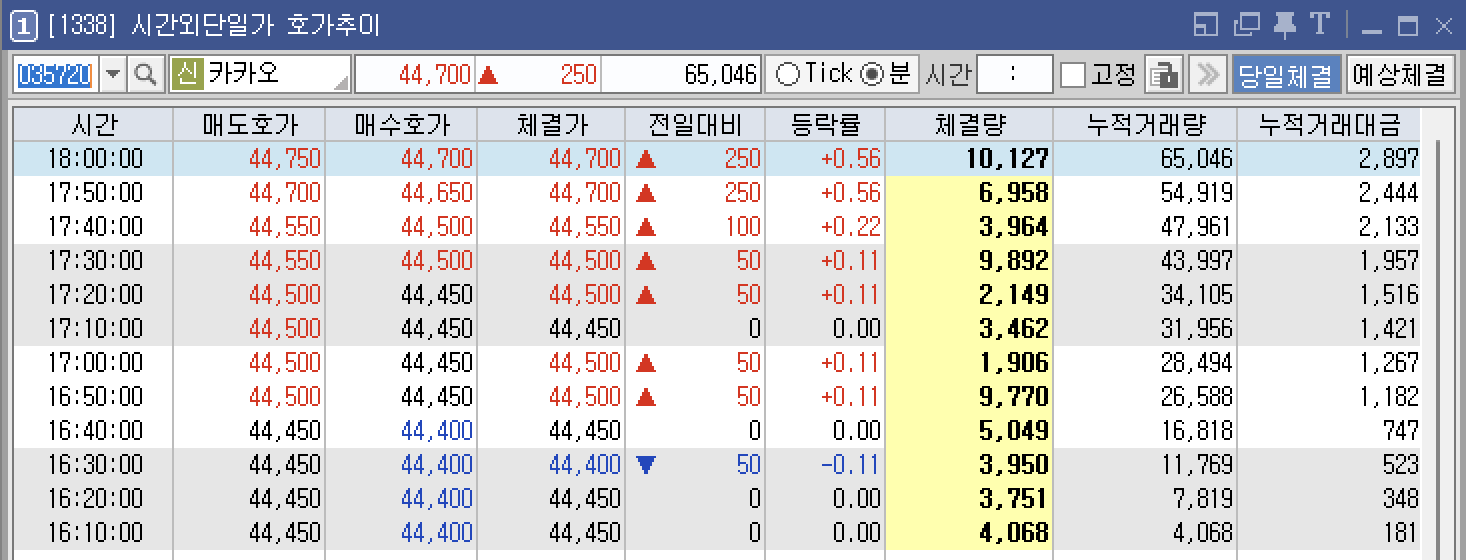Click the green 신 badge icon

pyautogui.click(x=187, y=74)
